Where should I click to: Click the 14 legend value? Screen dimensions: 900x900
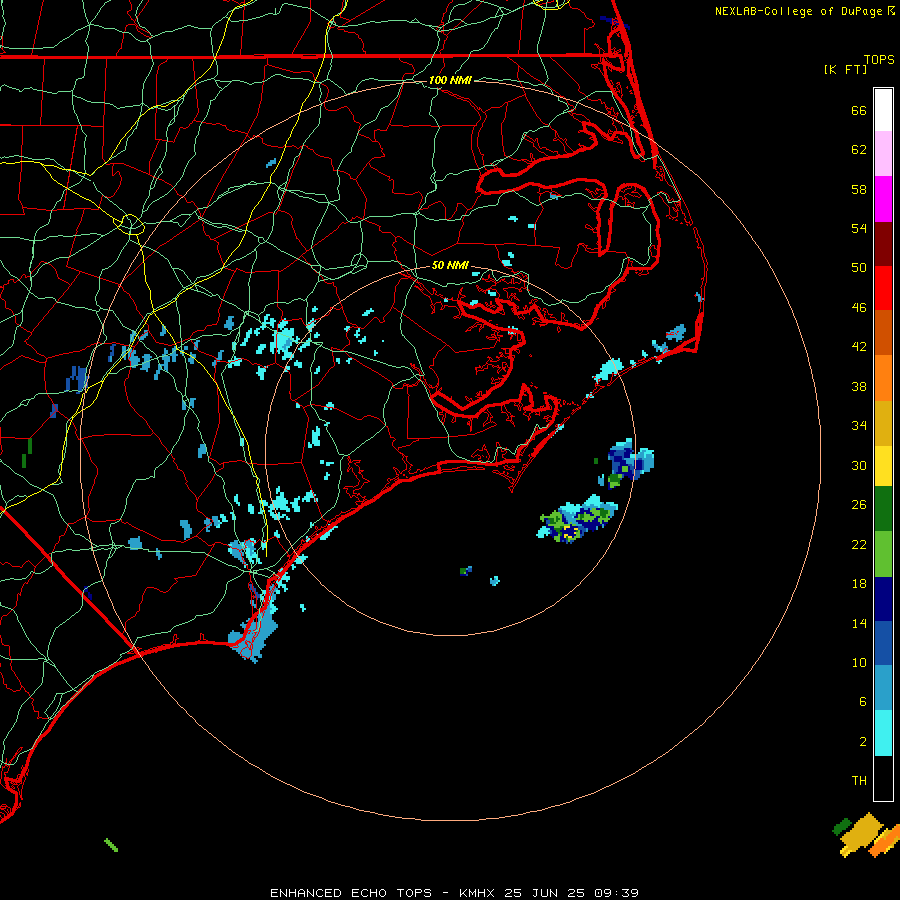[x=859, y=623]
